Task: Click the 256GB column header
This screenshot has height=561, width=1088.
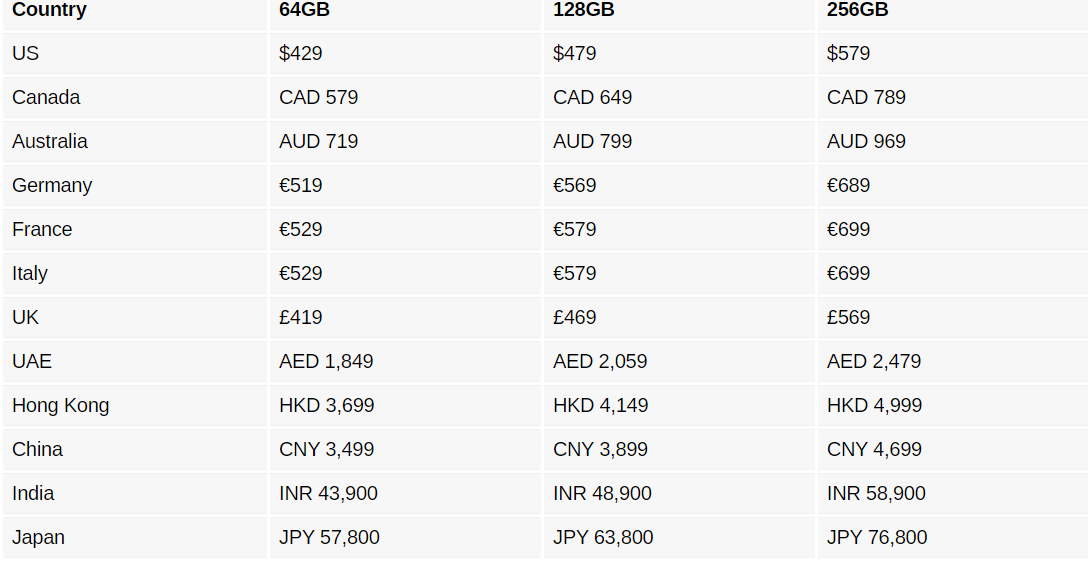Action: point(857,10)
